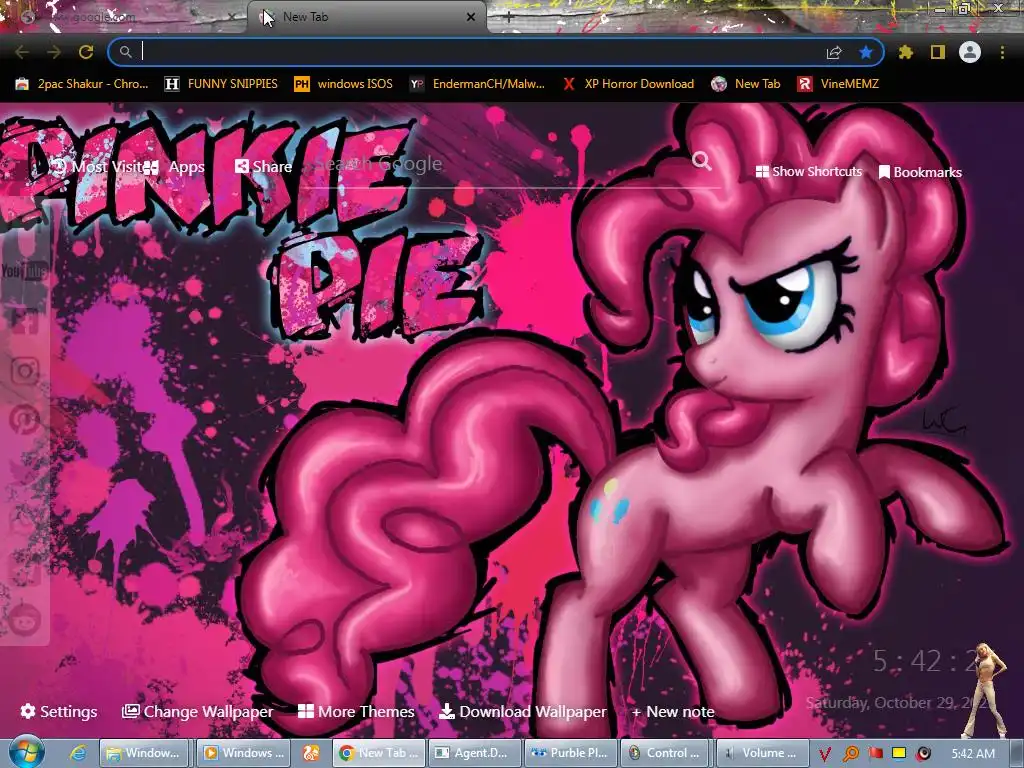Open FUNNY SNIPPIES bookmark
Viewport: 1024px width, 768px height.
221,84
